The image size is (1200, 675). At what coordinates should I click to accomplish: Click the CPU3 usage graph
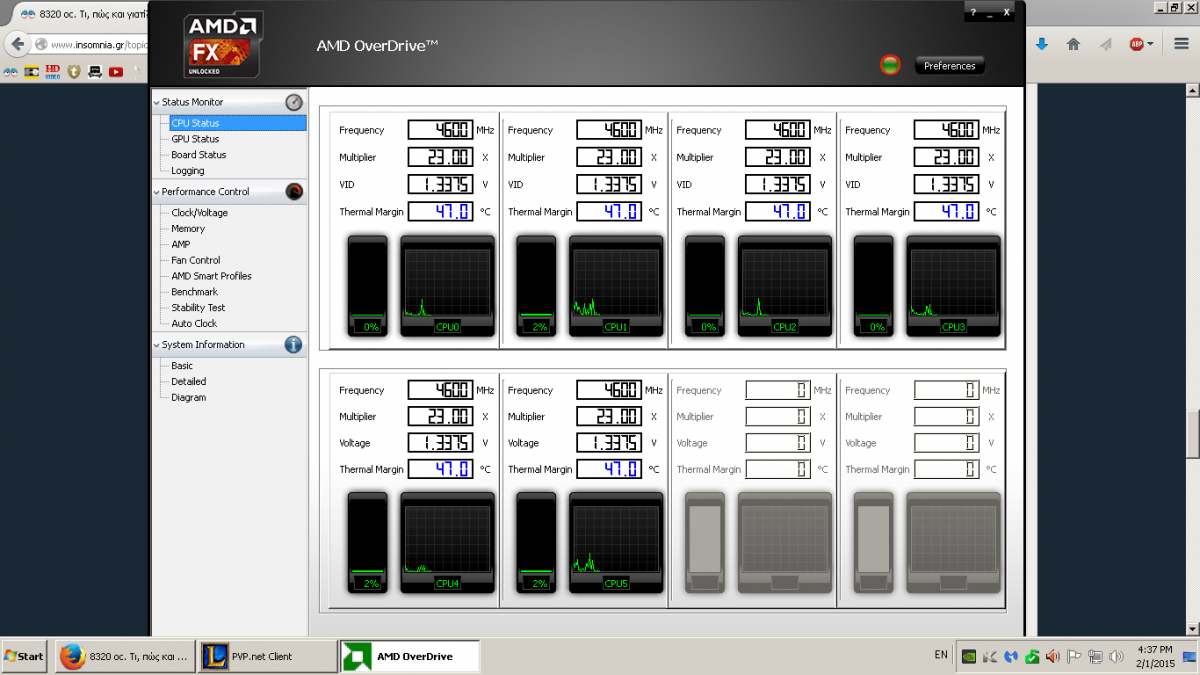(x=953, y=286)
